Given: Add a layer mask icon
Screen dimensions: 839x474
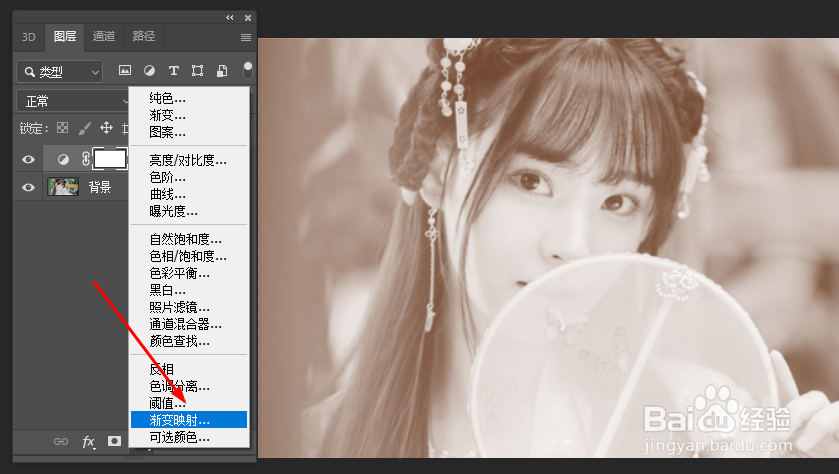Looking at the screenshot, I should (x=114, y=441).
